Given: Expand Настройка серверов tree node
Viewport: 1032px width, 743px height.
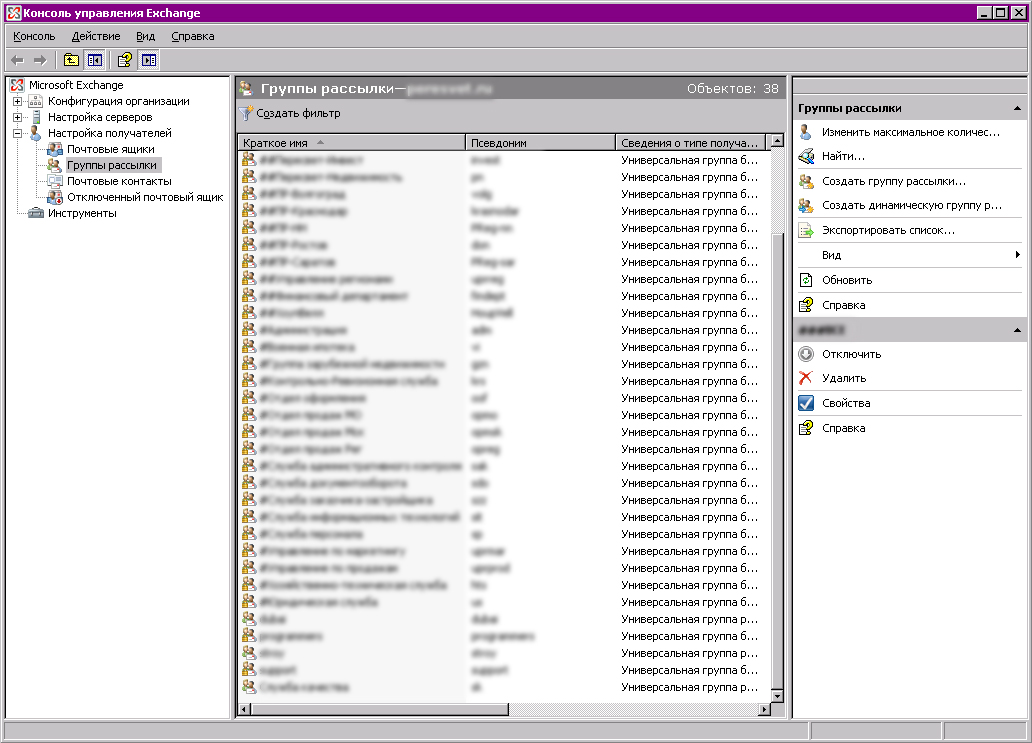Looking at the screenshot, I should (18, 117).
